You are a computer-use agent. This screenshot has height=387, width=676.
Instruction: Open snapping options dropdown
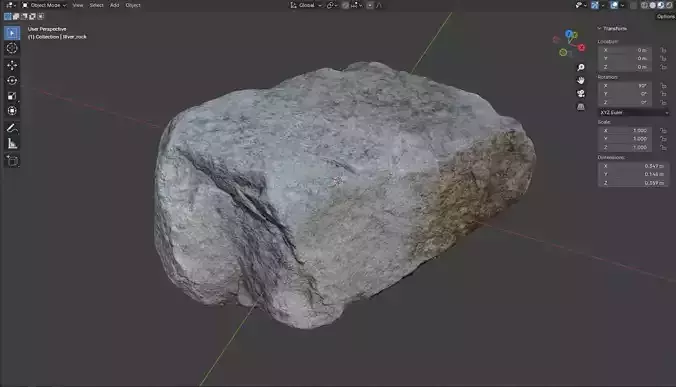[358, 5]
